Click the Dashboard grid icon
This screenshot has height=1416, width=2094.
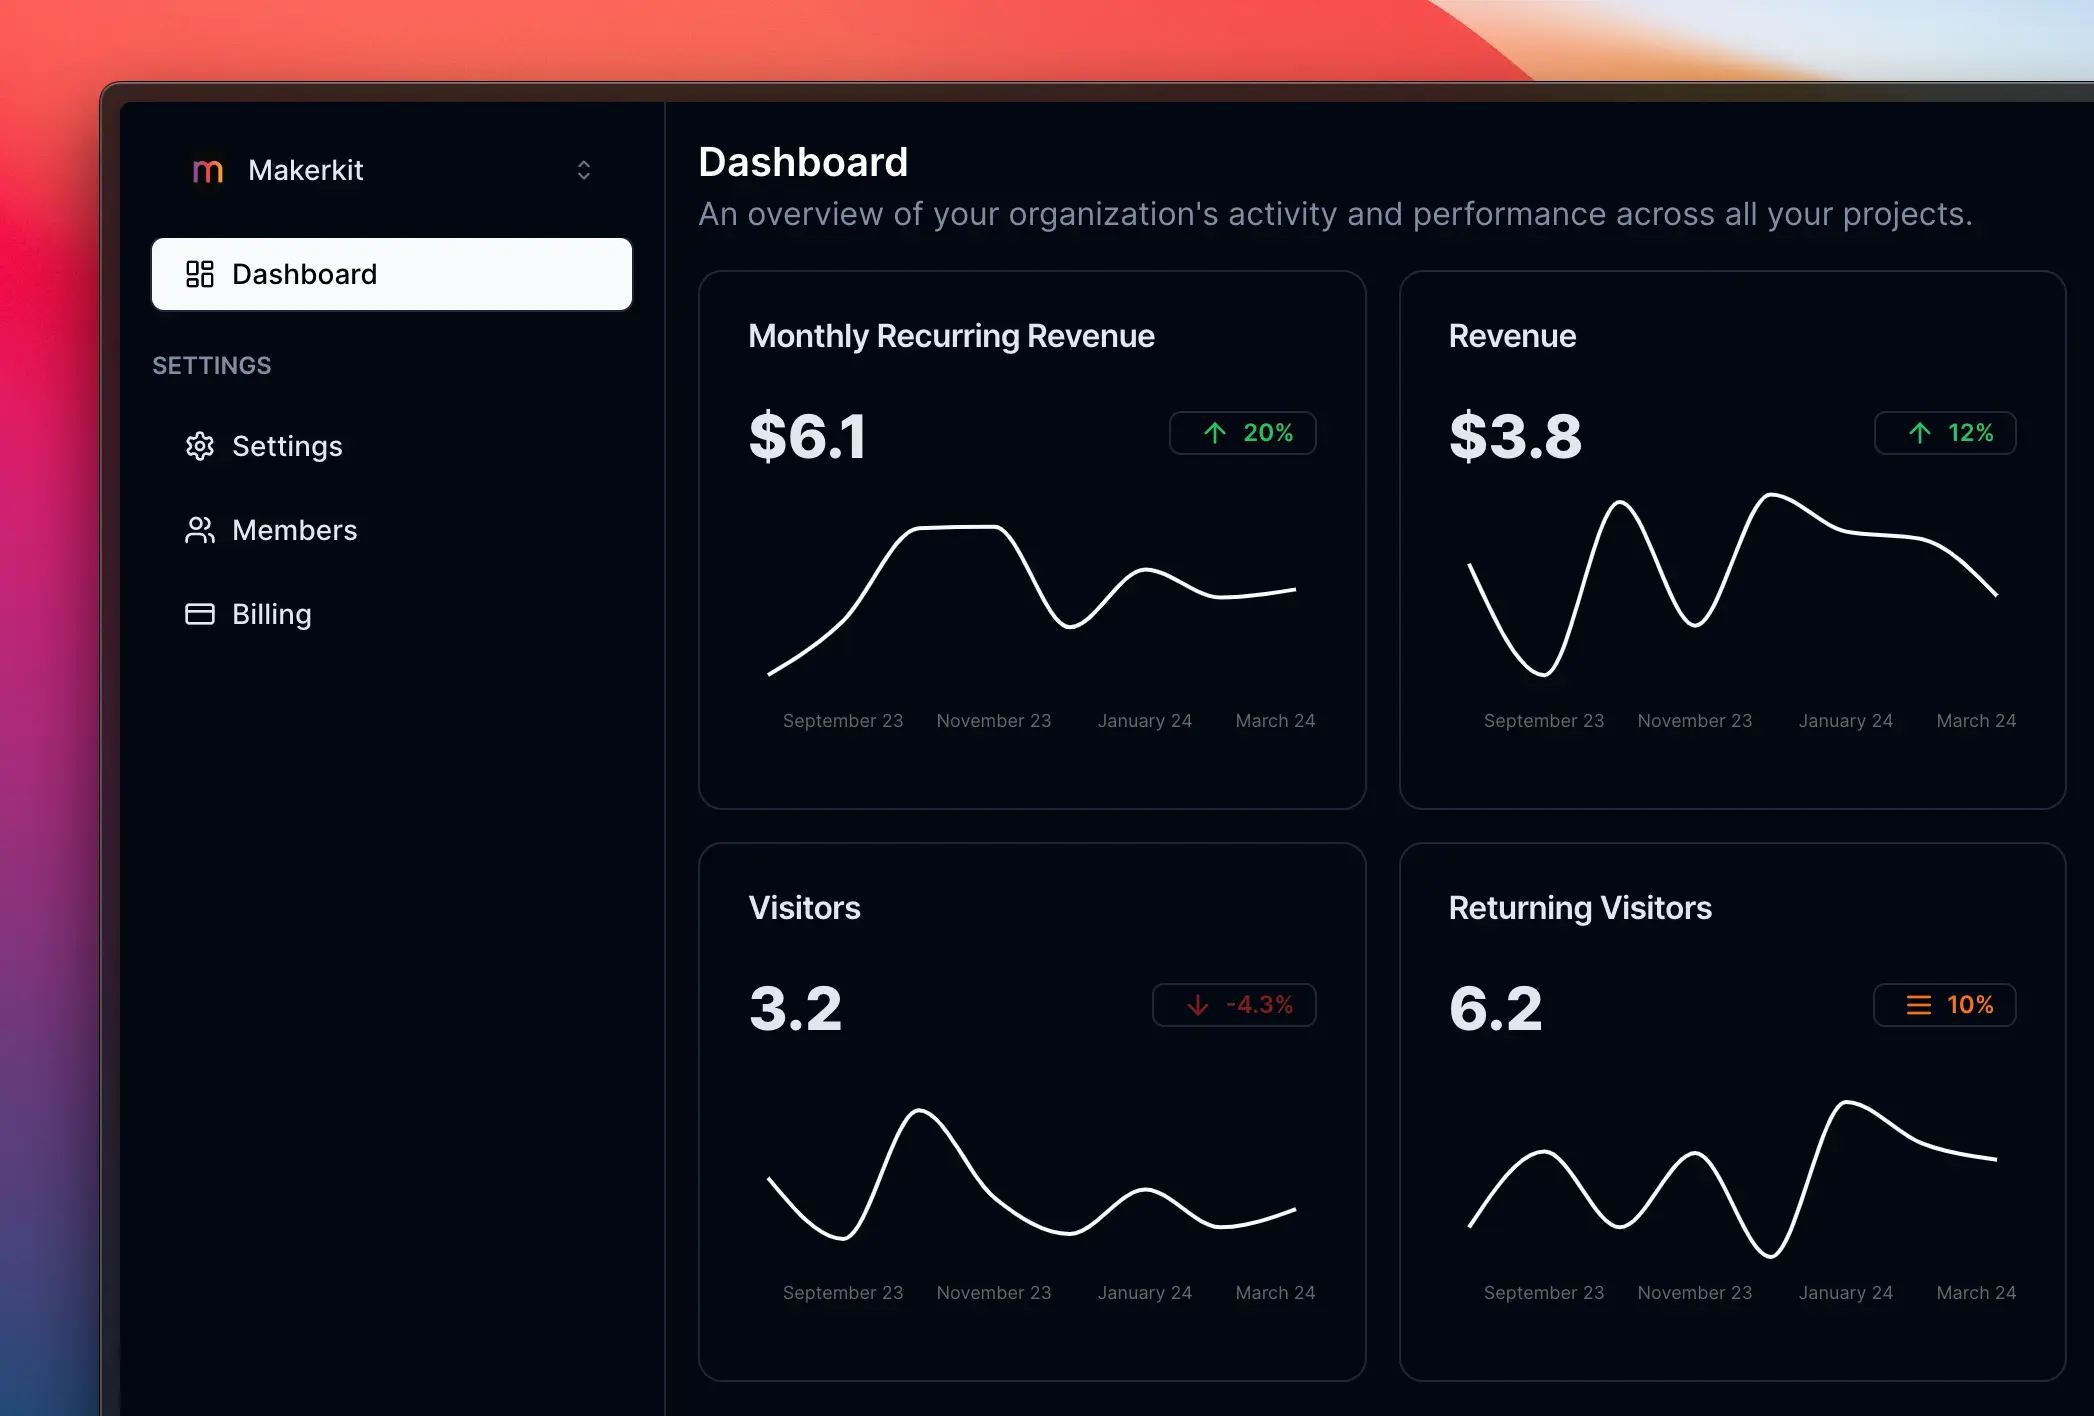pos(200,274)
